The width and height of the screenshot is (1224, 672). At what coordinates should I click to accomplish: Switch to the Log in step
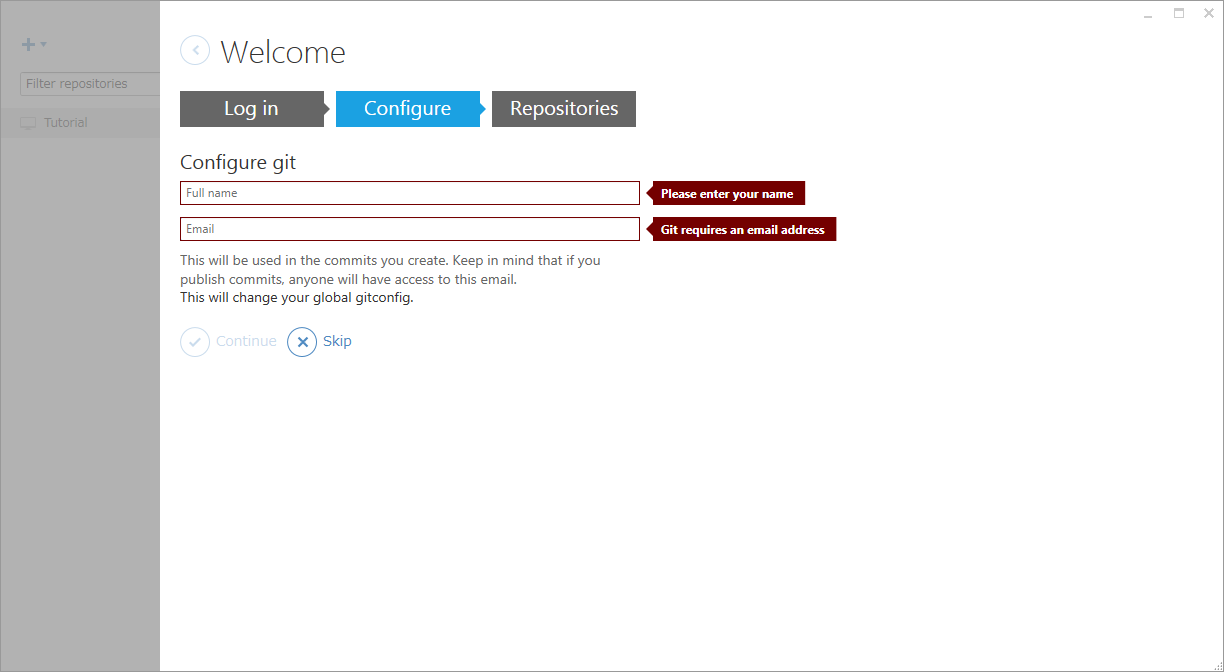252,109
